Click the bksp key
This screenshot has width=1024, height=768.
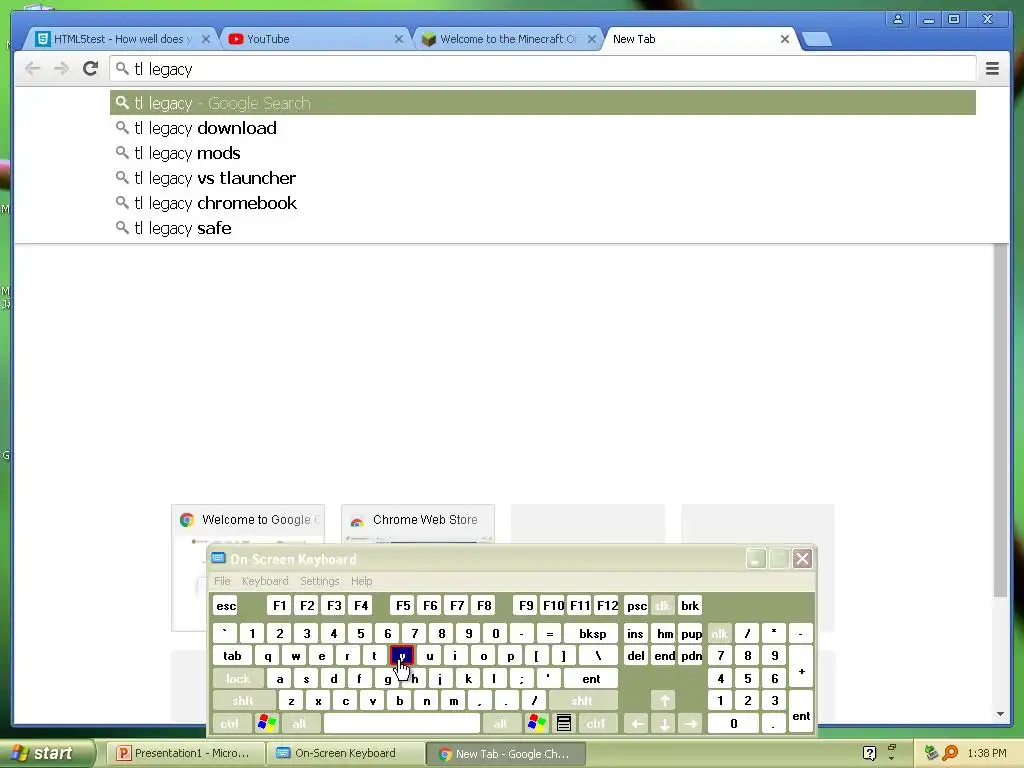pyautogui.click(x=592, y=633)
